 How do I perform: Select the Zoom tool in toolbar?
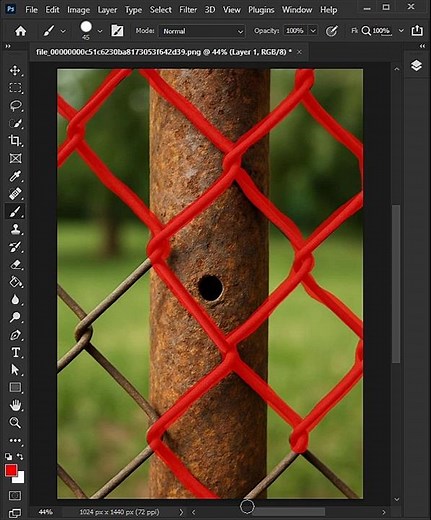coord(15,423)
